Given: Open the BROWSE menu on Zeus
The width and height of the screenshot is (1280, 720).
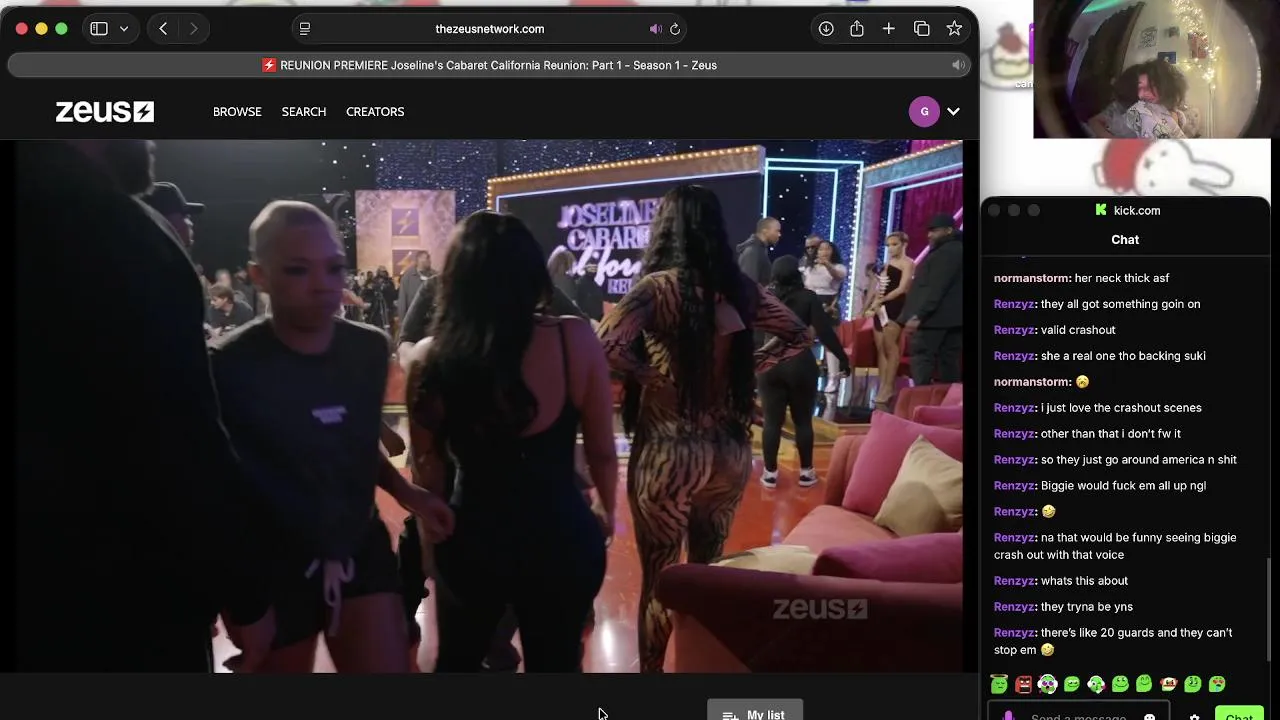Looking at the screenshot, I should click(x=237, y=112).
